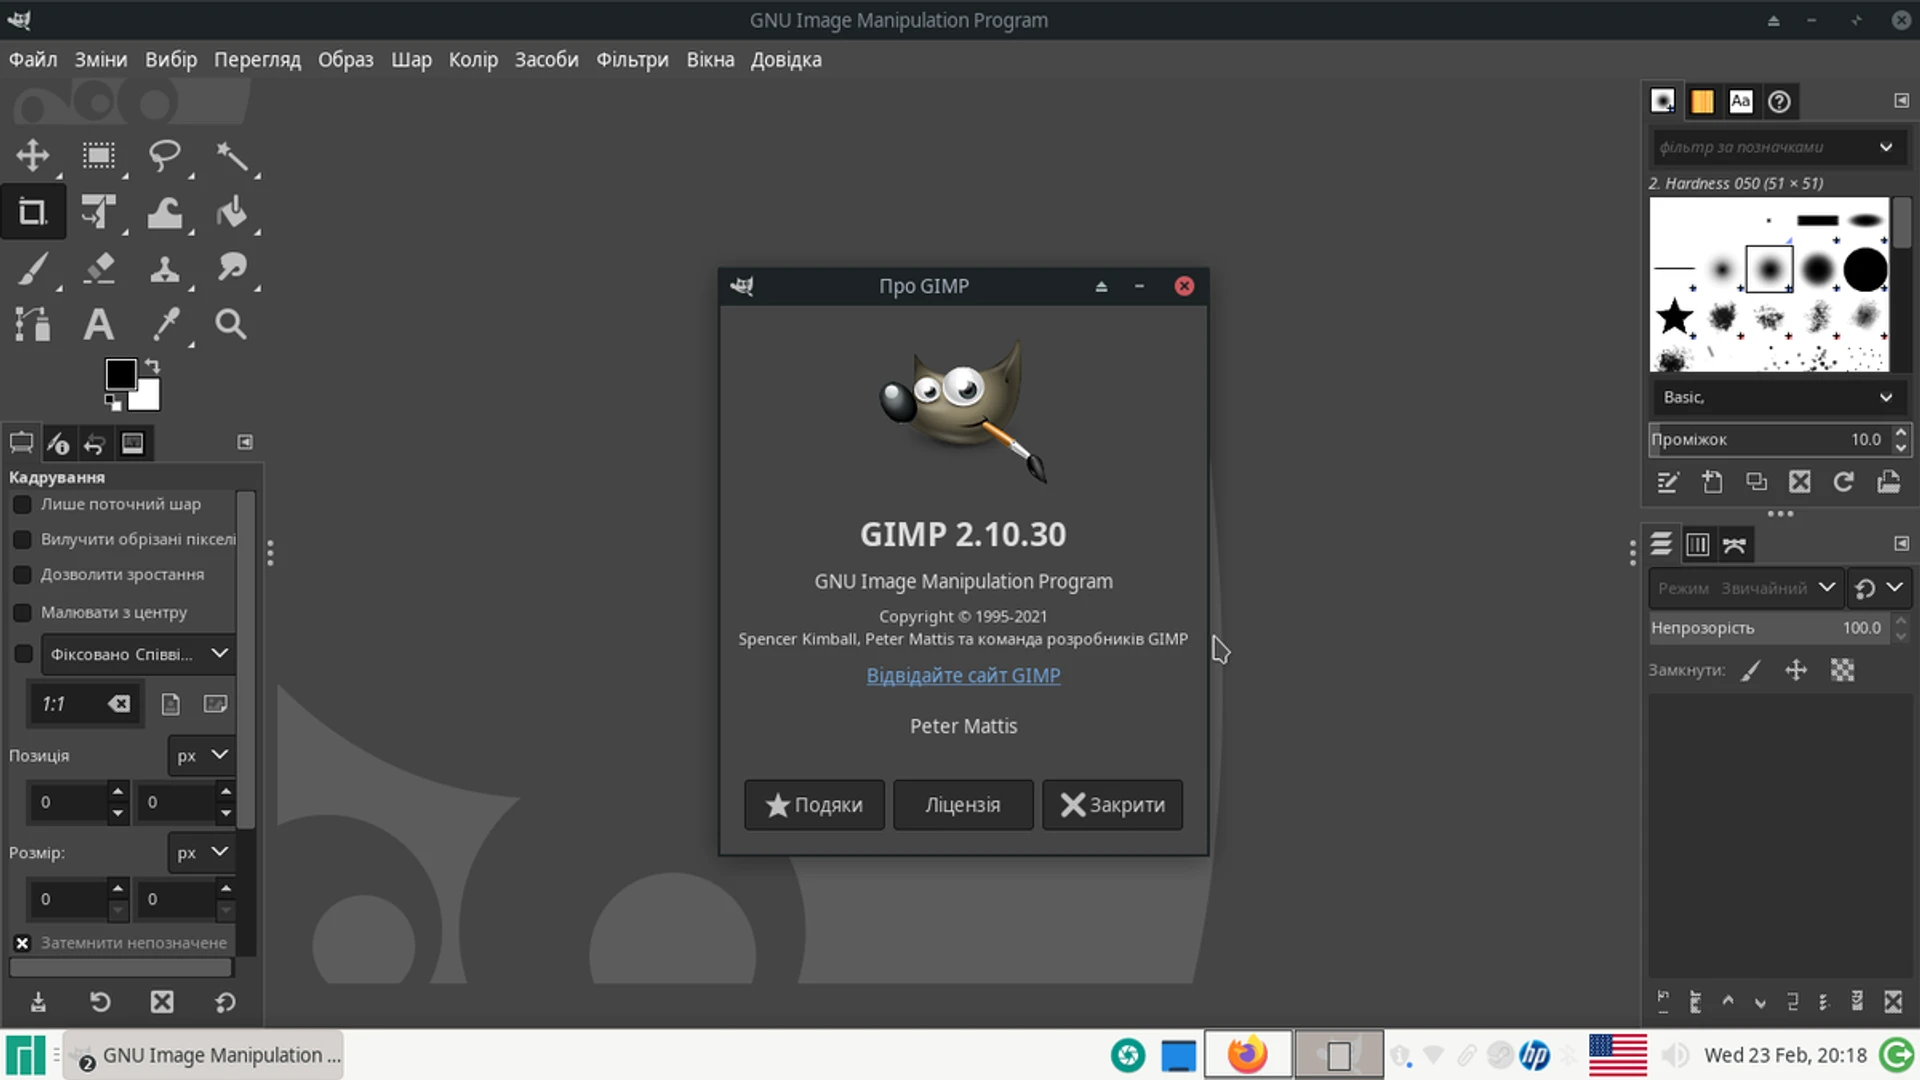1920x1080 pixels.
Task: Open the 'Фіксовано Співві...' dropdown
Action: [x=138, y=654]
